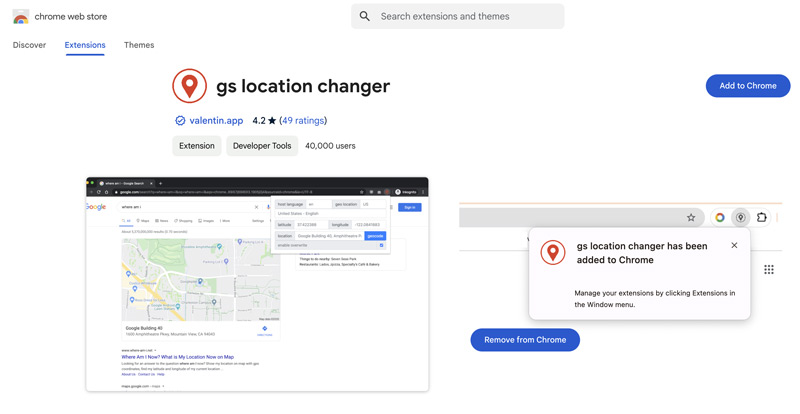Open the Google apps grid icon
Image resolution: width=800 pixels, height=414 pixels.
click(769, 270)
